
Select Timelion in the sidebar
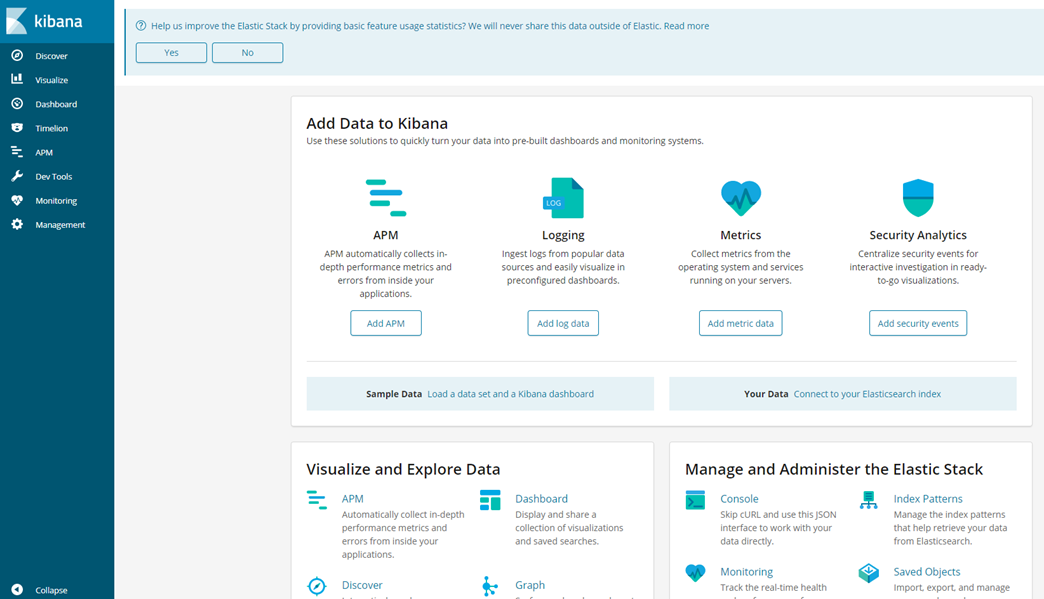tap(52, 128)
